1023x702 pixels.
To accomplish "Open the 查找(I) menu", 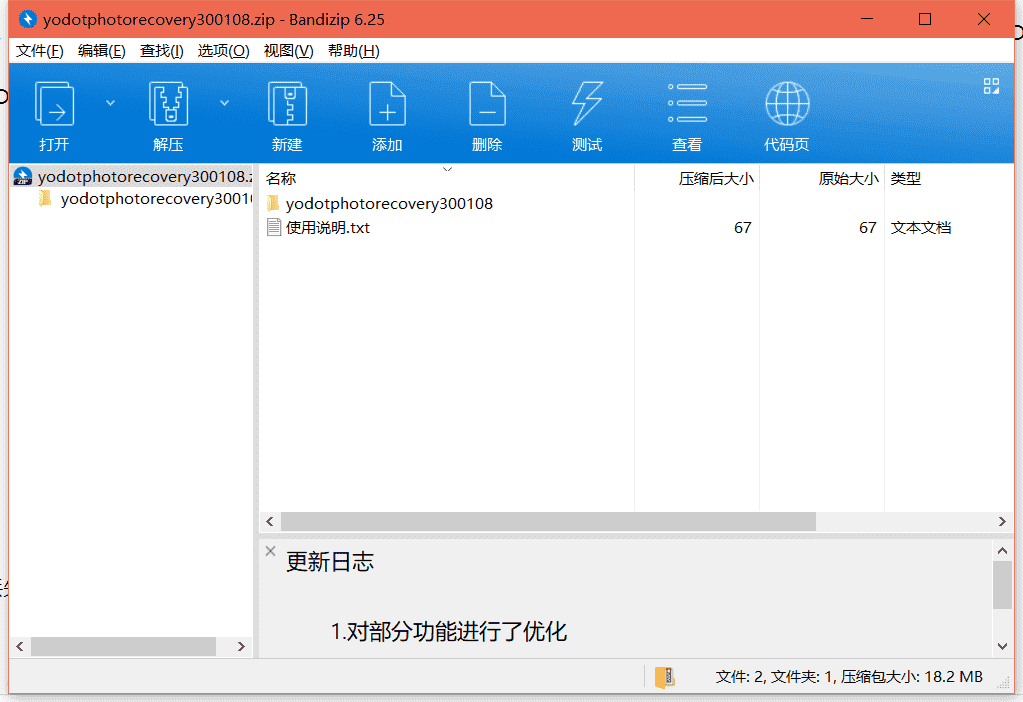I will [161, 51].
